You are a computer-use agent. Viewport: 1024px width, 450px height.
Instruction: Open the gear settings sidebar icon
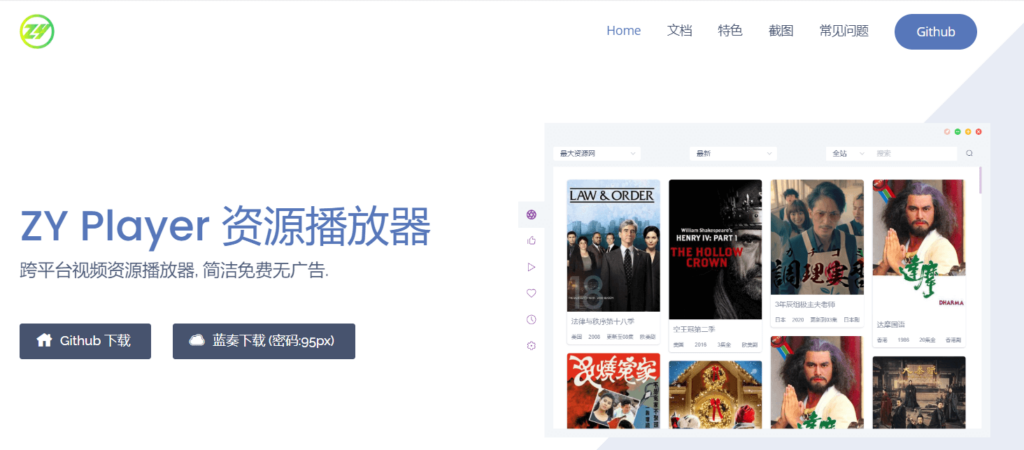(x=531, y=346)
